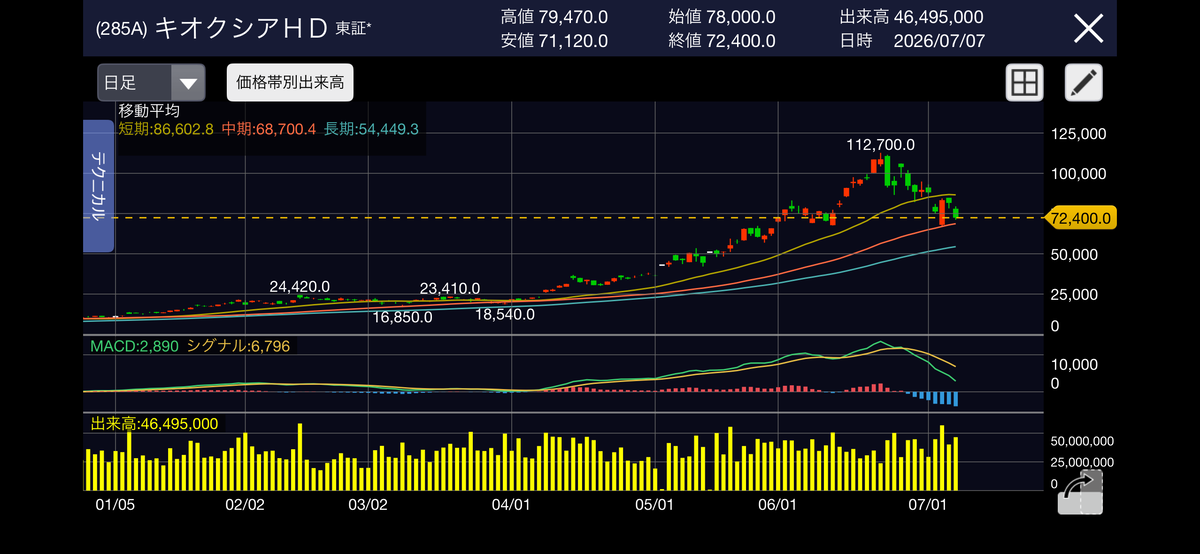Click the 06/01 date axis marker
Viewport: 1200px width, 554px height.
pyautogui.click(x=778, y=504)
